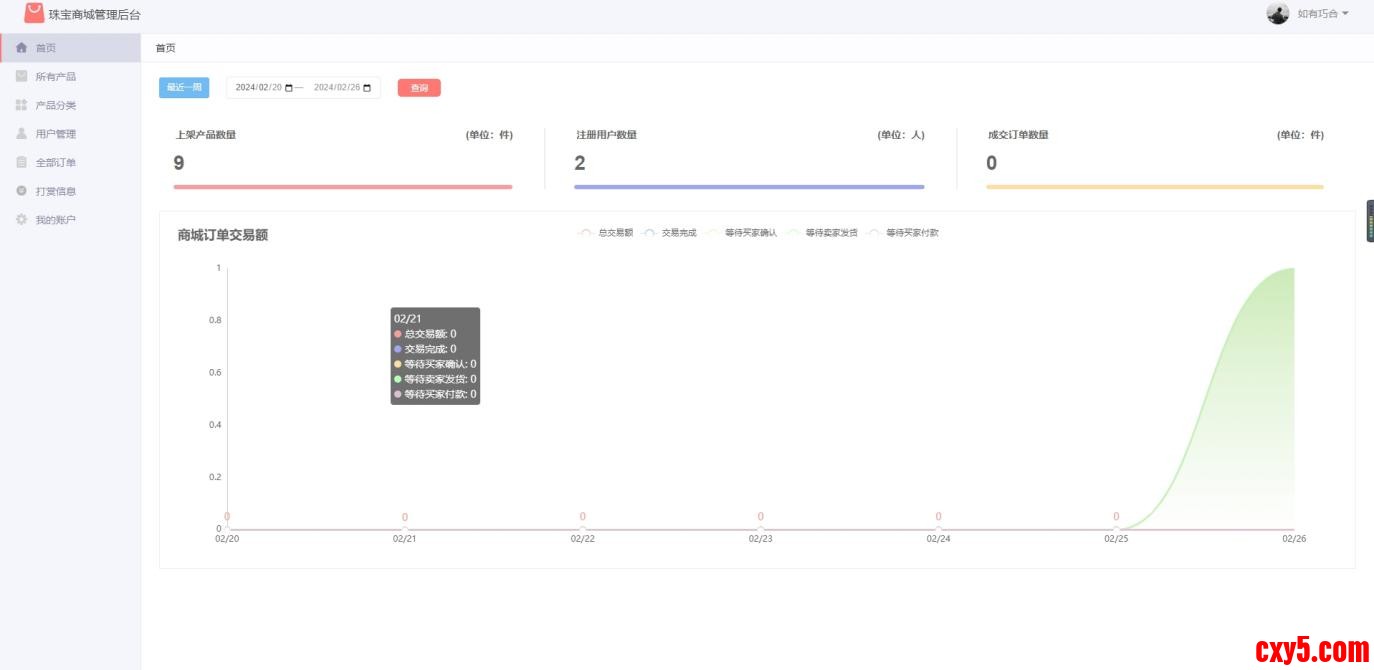This screenshot has height=670, width=1374.
Task: Click the 最近一周 button
Action: coord(184,88)
